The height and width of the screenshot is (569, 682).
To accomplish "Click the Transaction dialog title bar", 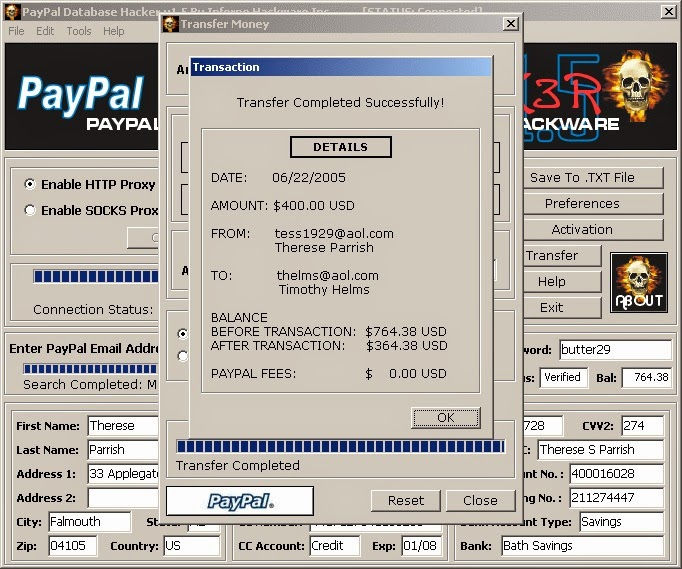I will click(x=341, y=67).
